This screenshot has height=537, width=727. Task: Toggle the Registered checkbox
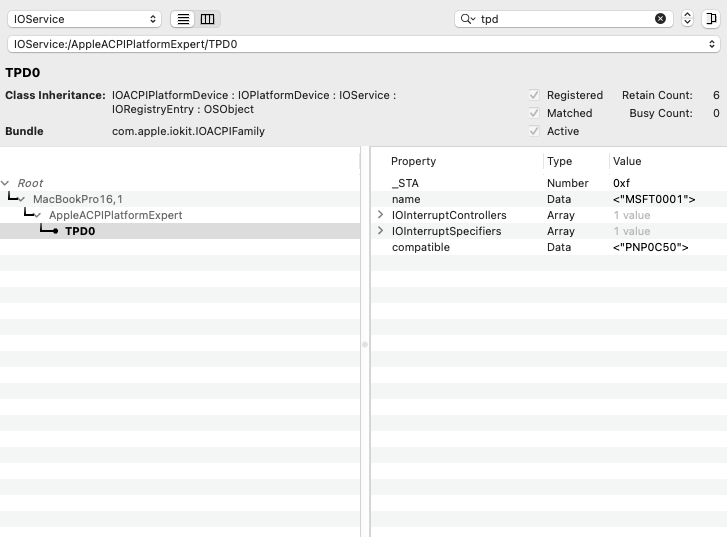click(x=535, y=95)
